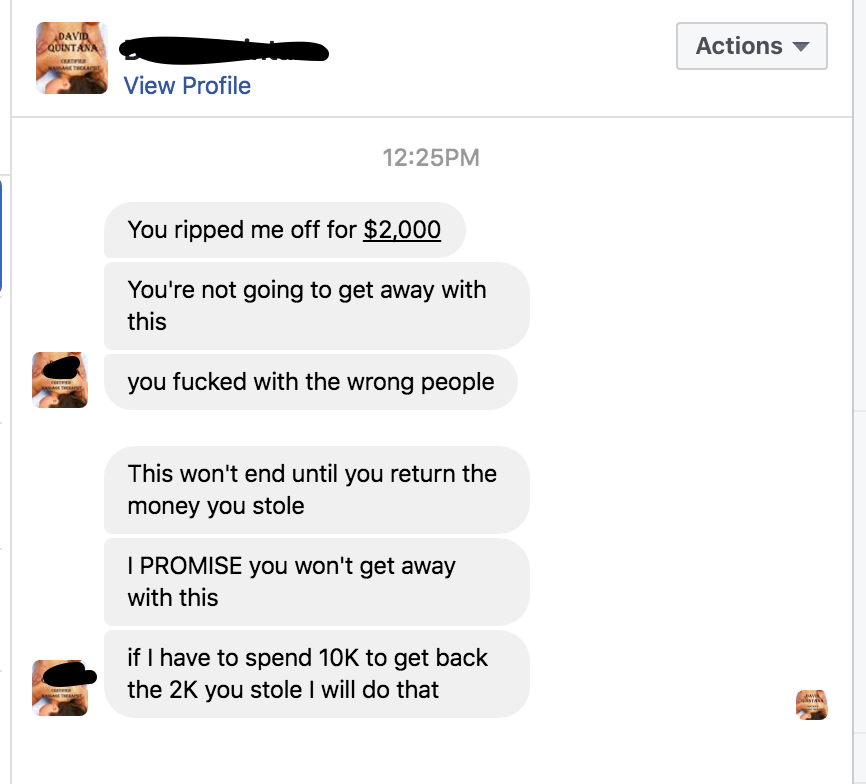Click the small seen-receipt avatar
The height and width of the screenshot is (784, 866).
click(x=812, y=705)
